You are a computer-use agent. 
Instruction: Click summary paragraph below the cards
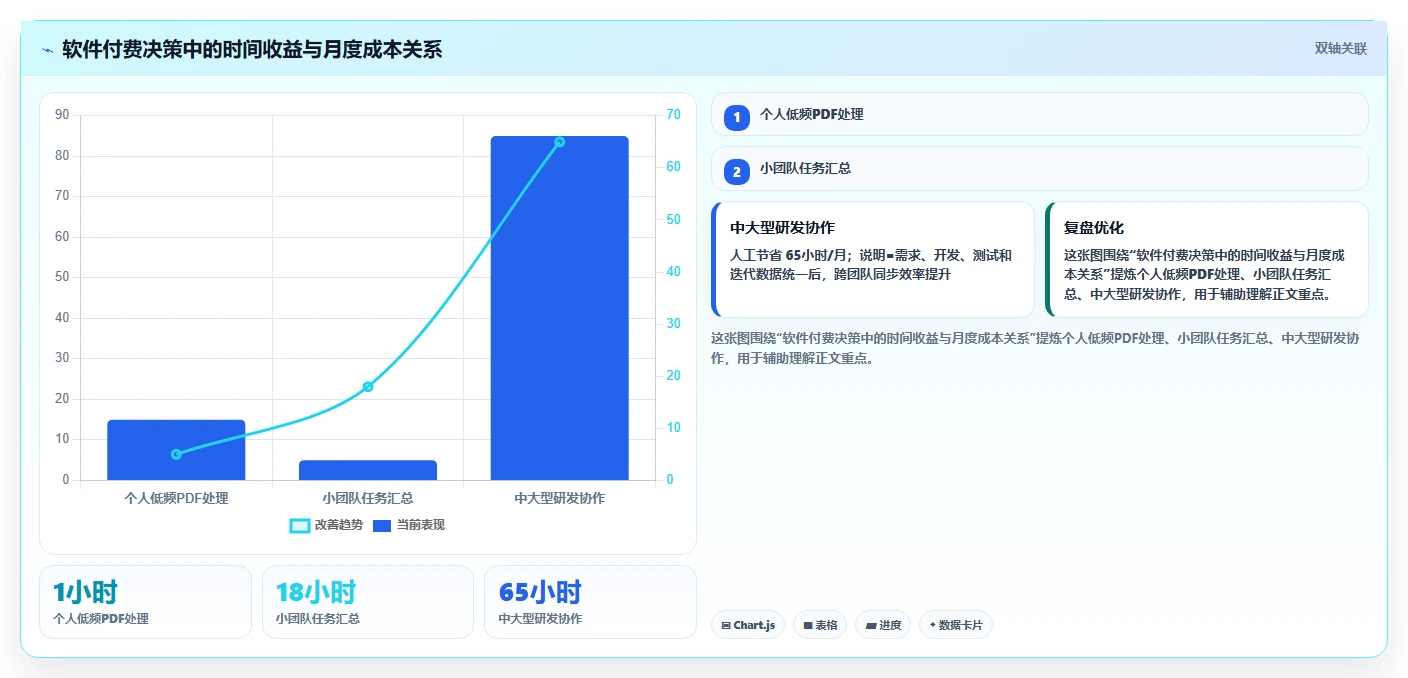pos(1035,348)
